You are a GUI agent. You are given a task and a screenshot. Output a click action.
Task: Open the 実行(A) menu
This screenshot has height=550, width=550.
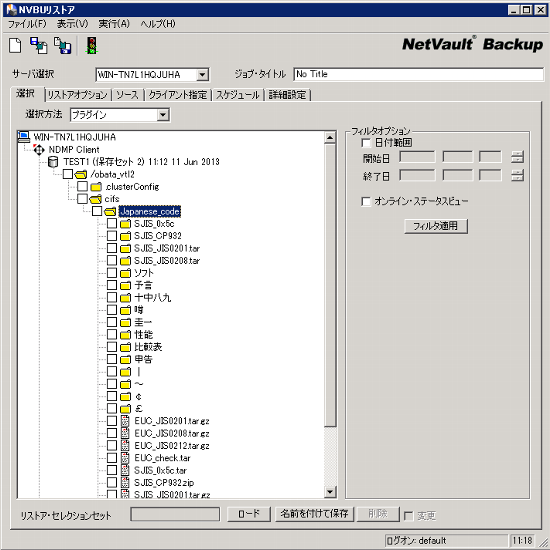(x=114, y=24)
